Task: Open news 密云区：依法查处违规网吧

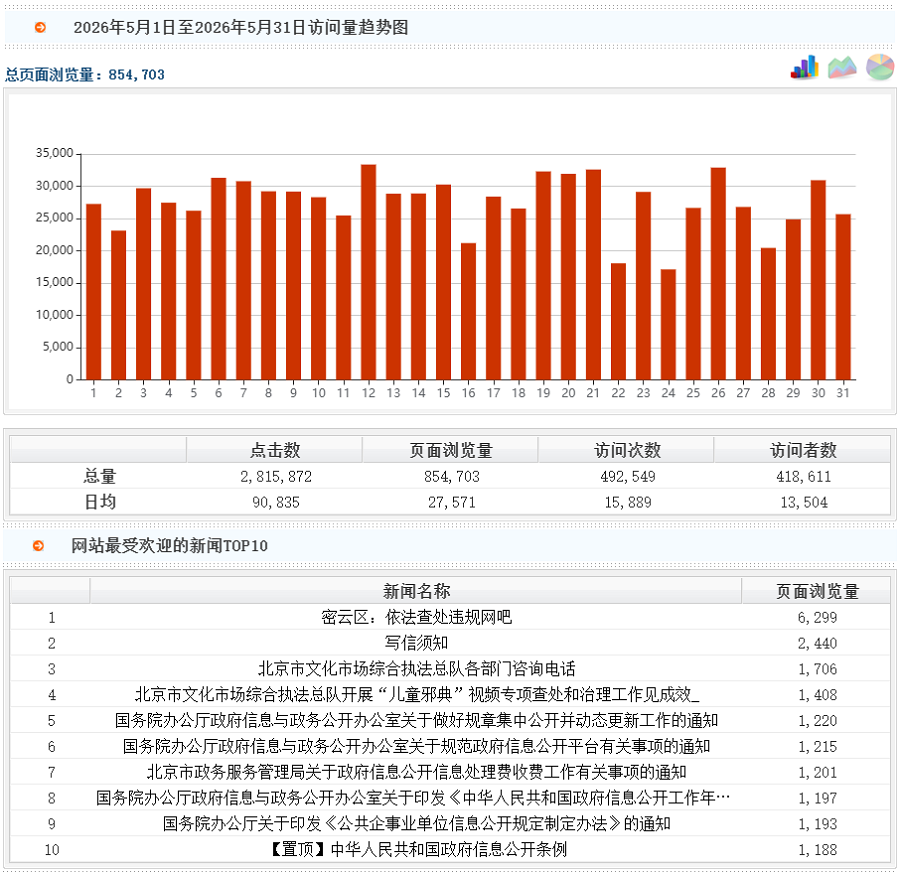Action: 416,617
